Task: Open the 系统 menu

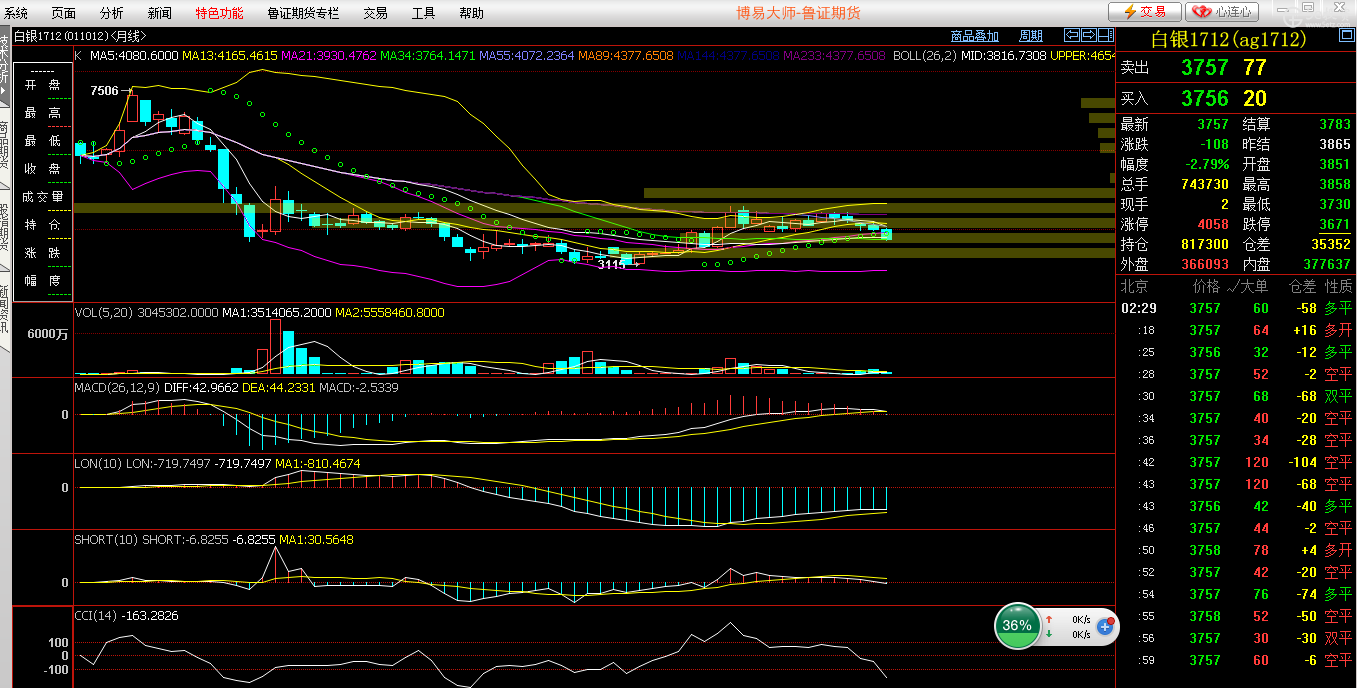Action: [x=16, y=13]
